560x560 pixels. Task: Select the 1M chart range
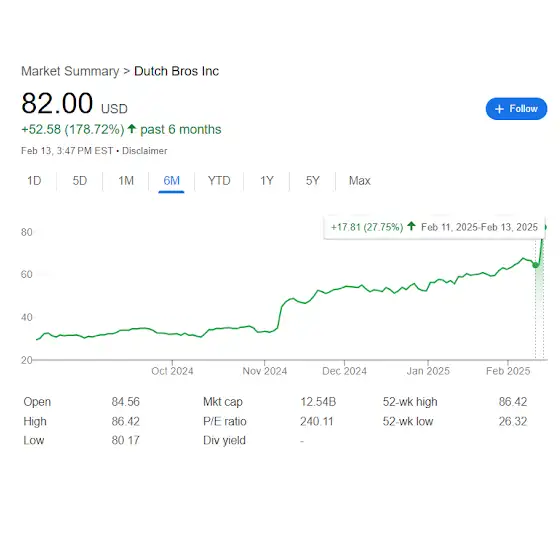[x=126, y=181]
